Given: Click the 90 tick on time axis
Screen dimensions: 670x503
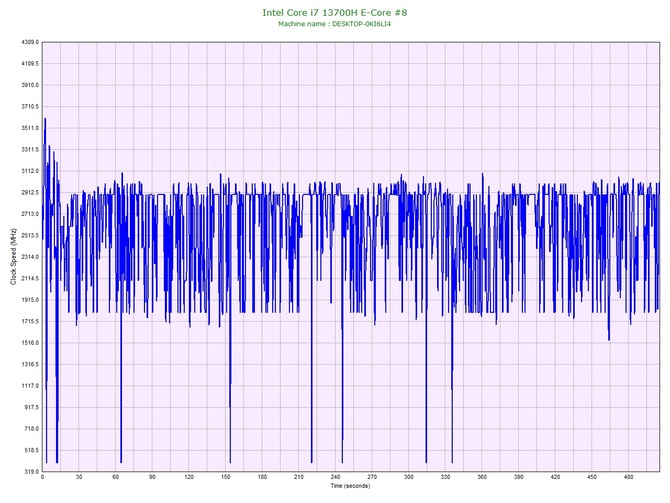Looking at the screenshot, I should point(152,477).
